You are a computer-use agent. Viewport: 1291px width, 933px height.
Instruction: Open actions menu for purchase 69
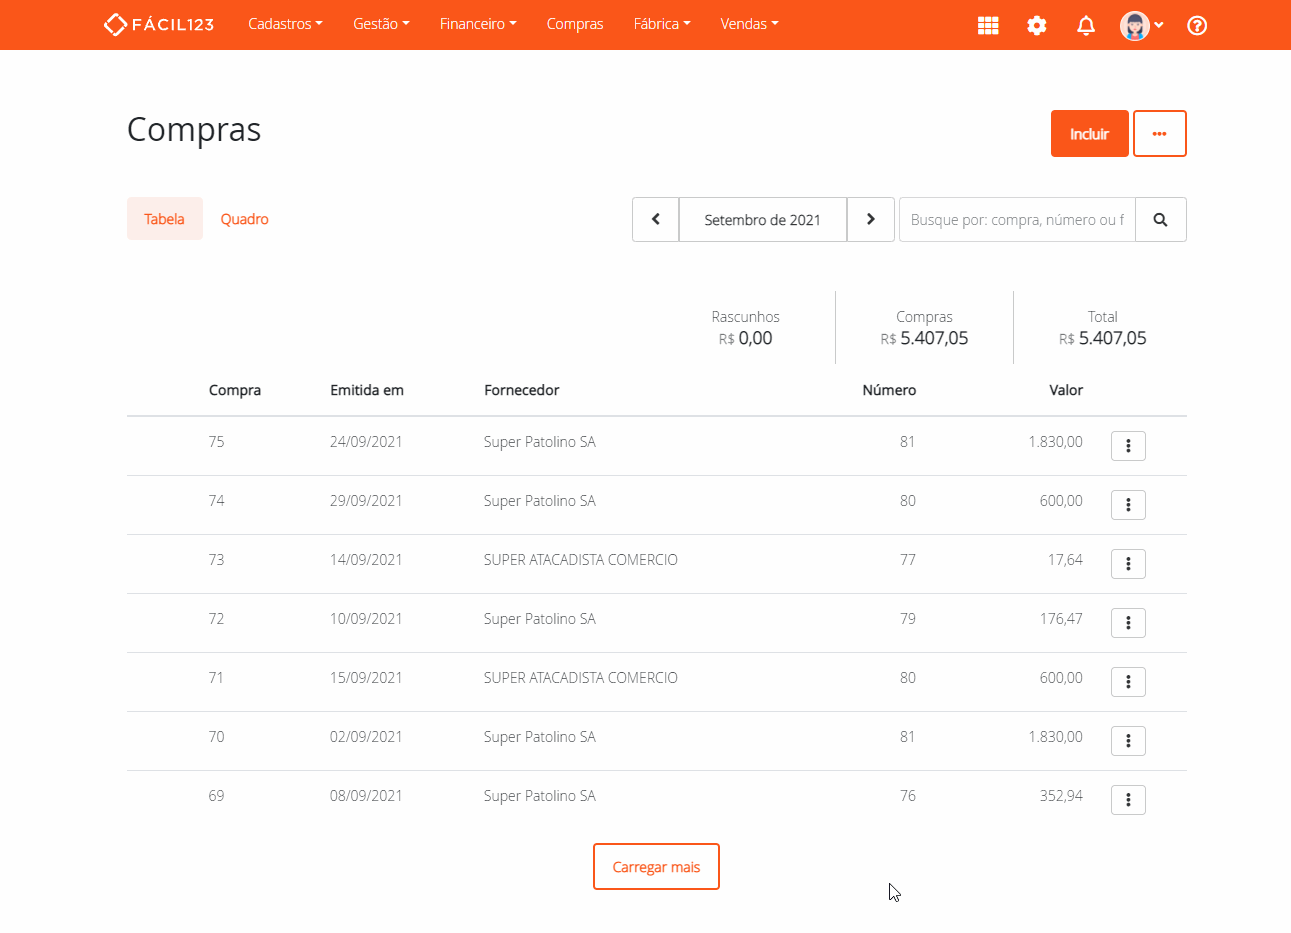point(1128,800)
